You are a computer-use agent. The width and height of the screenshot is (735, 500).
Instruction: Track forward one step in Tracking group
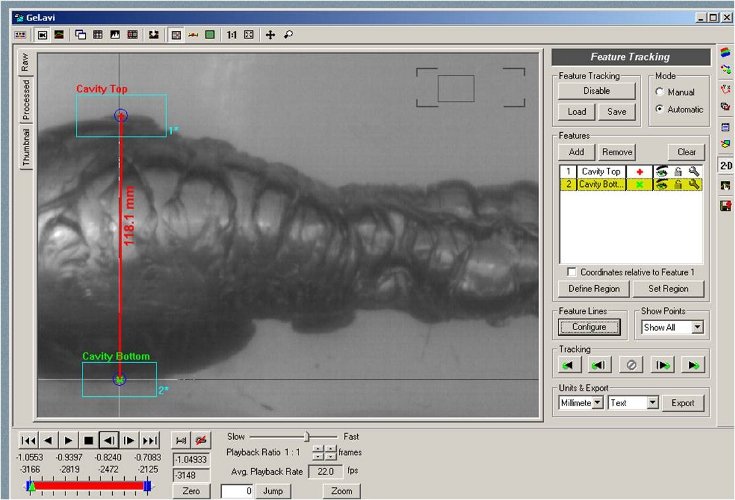(662, 365)
